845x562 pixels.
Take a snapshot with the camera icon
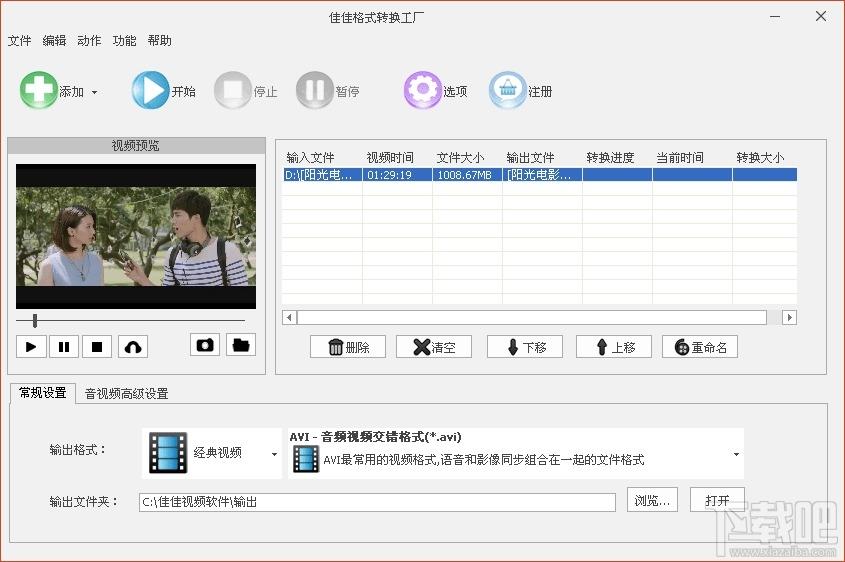(205, 345)
